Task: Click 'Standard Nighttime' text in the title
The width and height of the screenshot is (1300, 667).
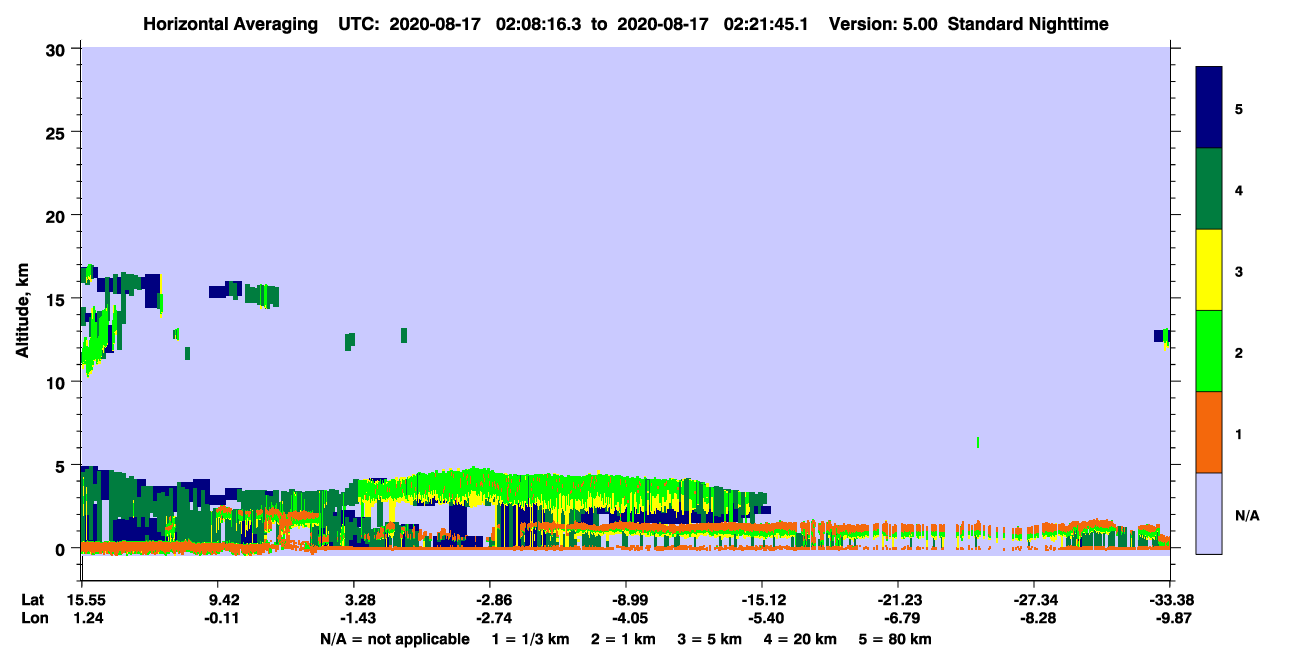Action: click(1028, 24)
